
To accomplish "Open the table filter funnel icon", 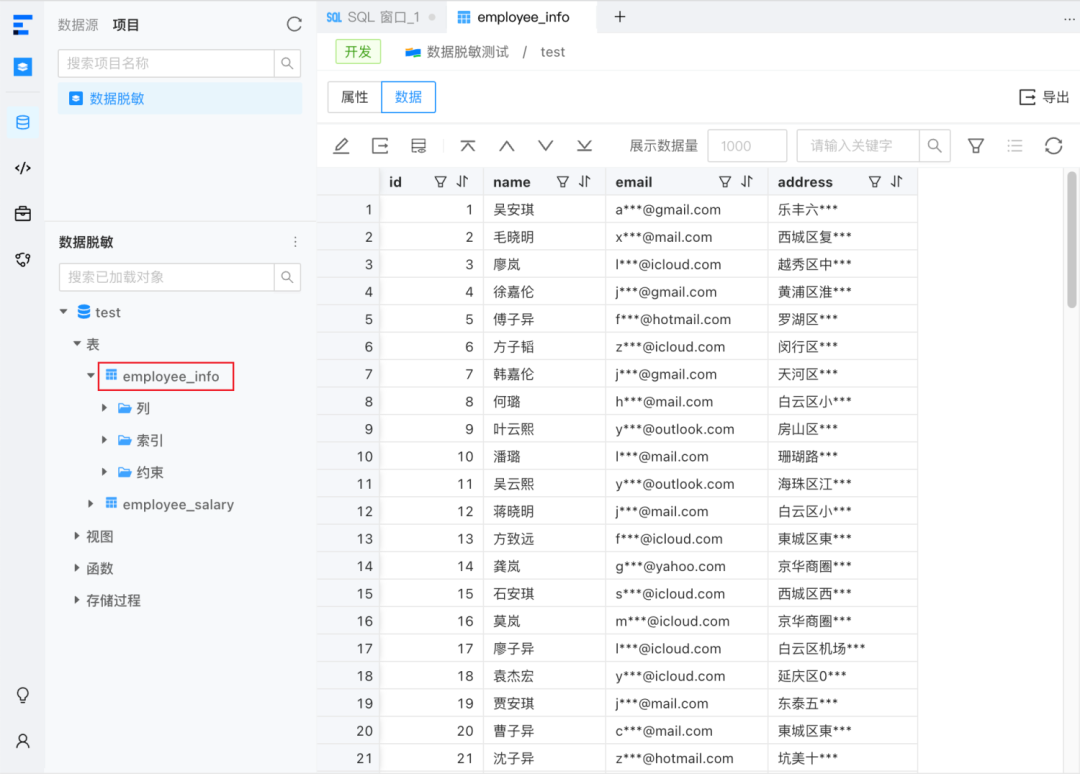I will [x=976, y=146].
